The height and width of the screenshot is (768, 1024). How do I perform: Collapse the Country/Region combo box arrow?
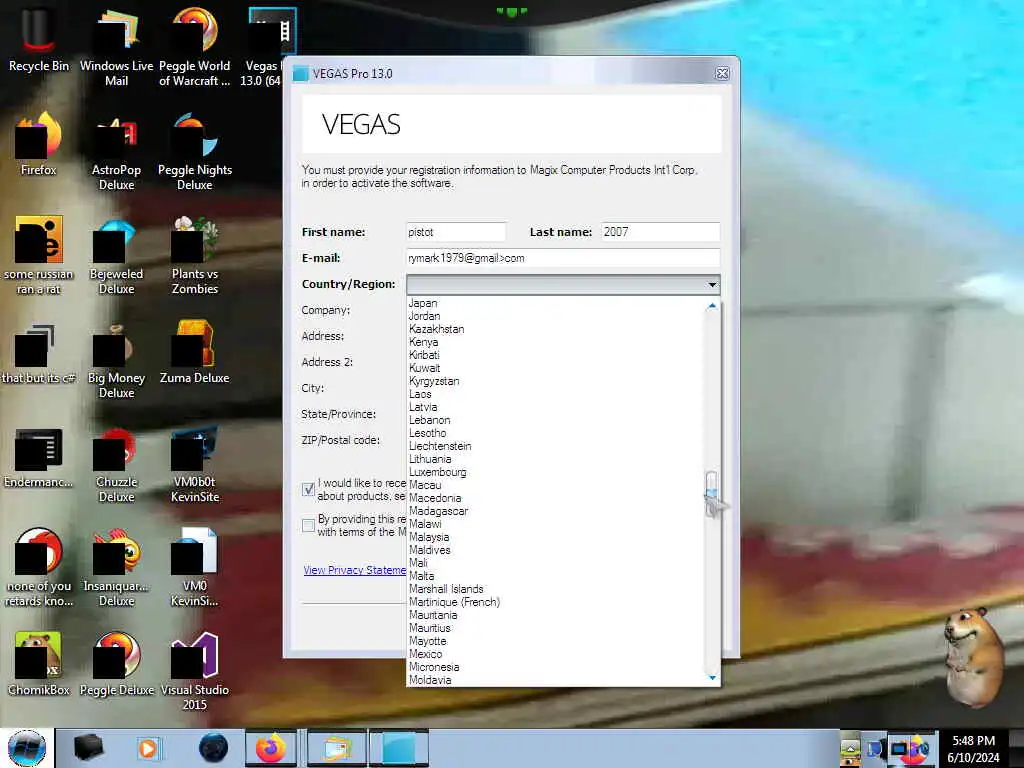point(712,285)
